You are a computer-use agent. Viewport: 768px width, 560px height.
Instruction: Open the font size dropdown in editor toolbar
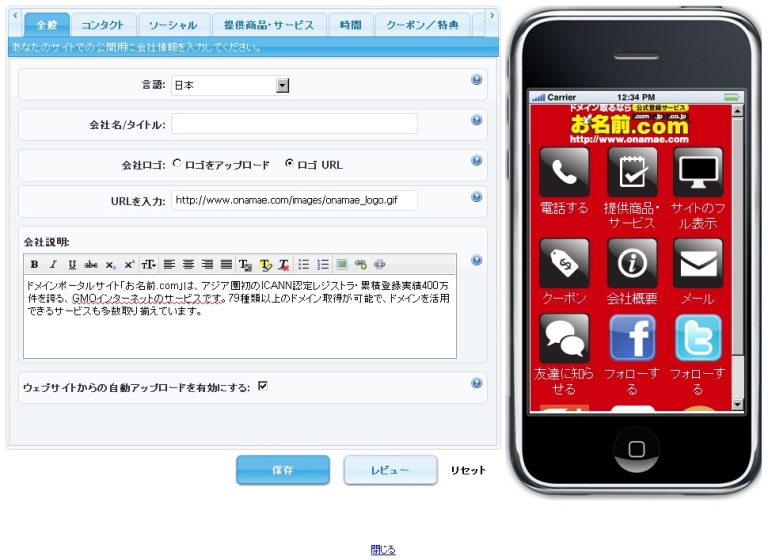(x=148, y=265)
